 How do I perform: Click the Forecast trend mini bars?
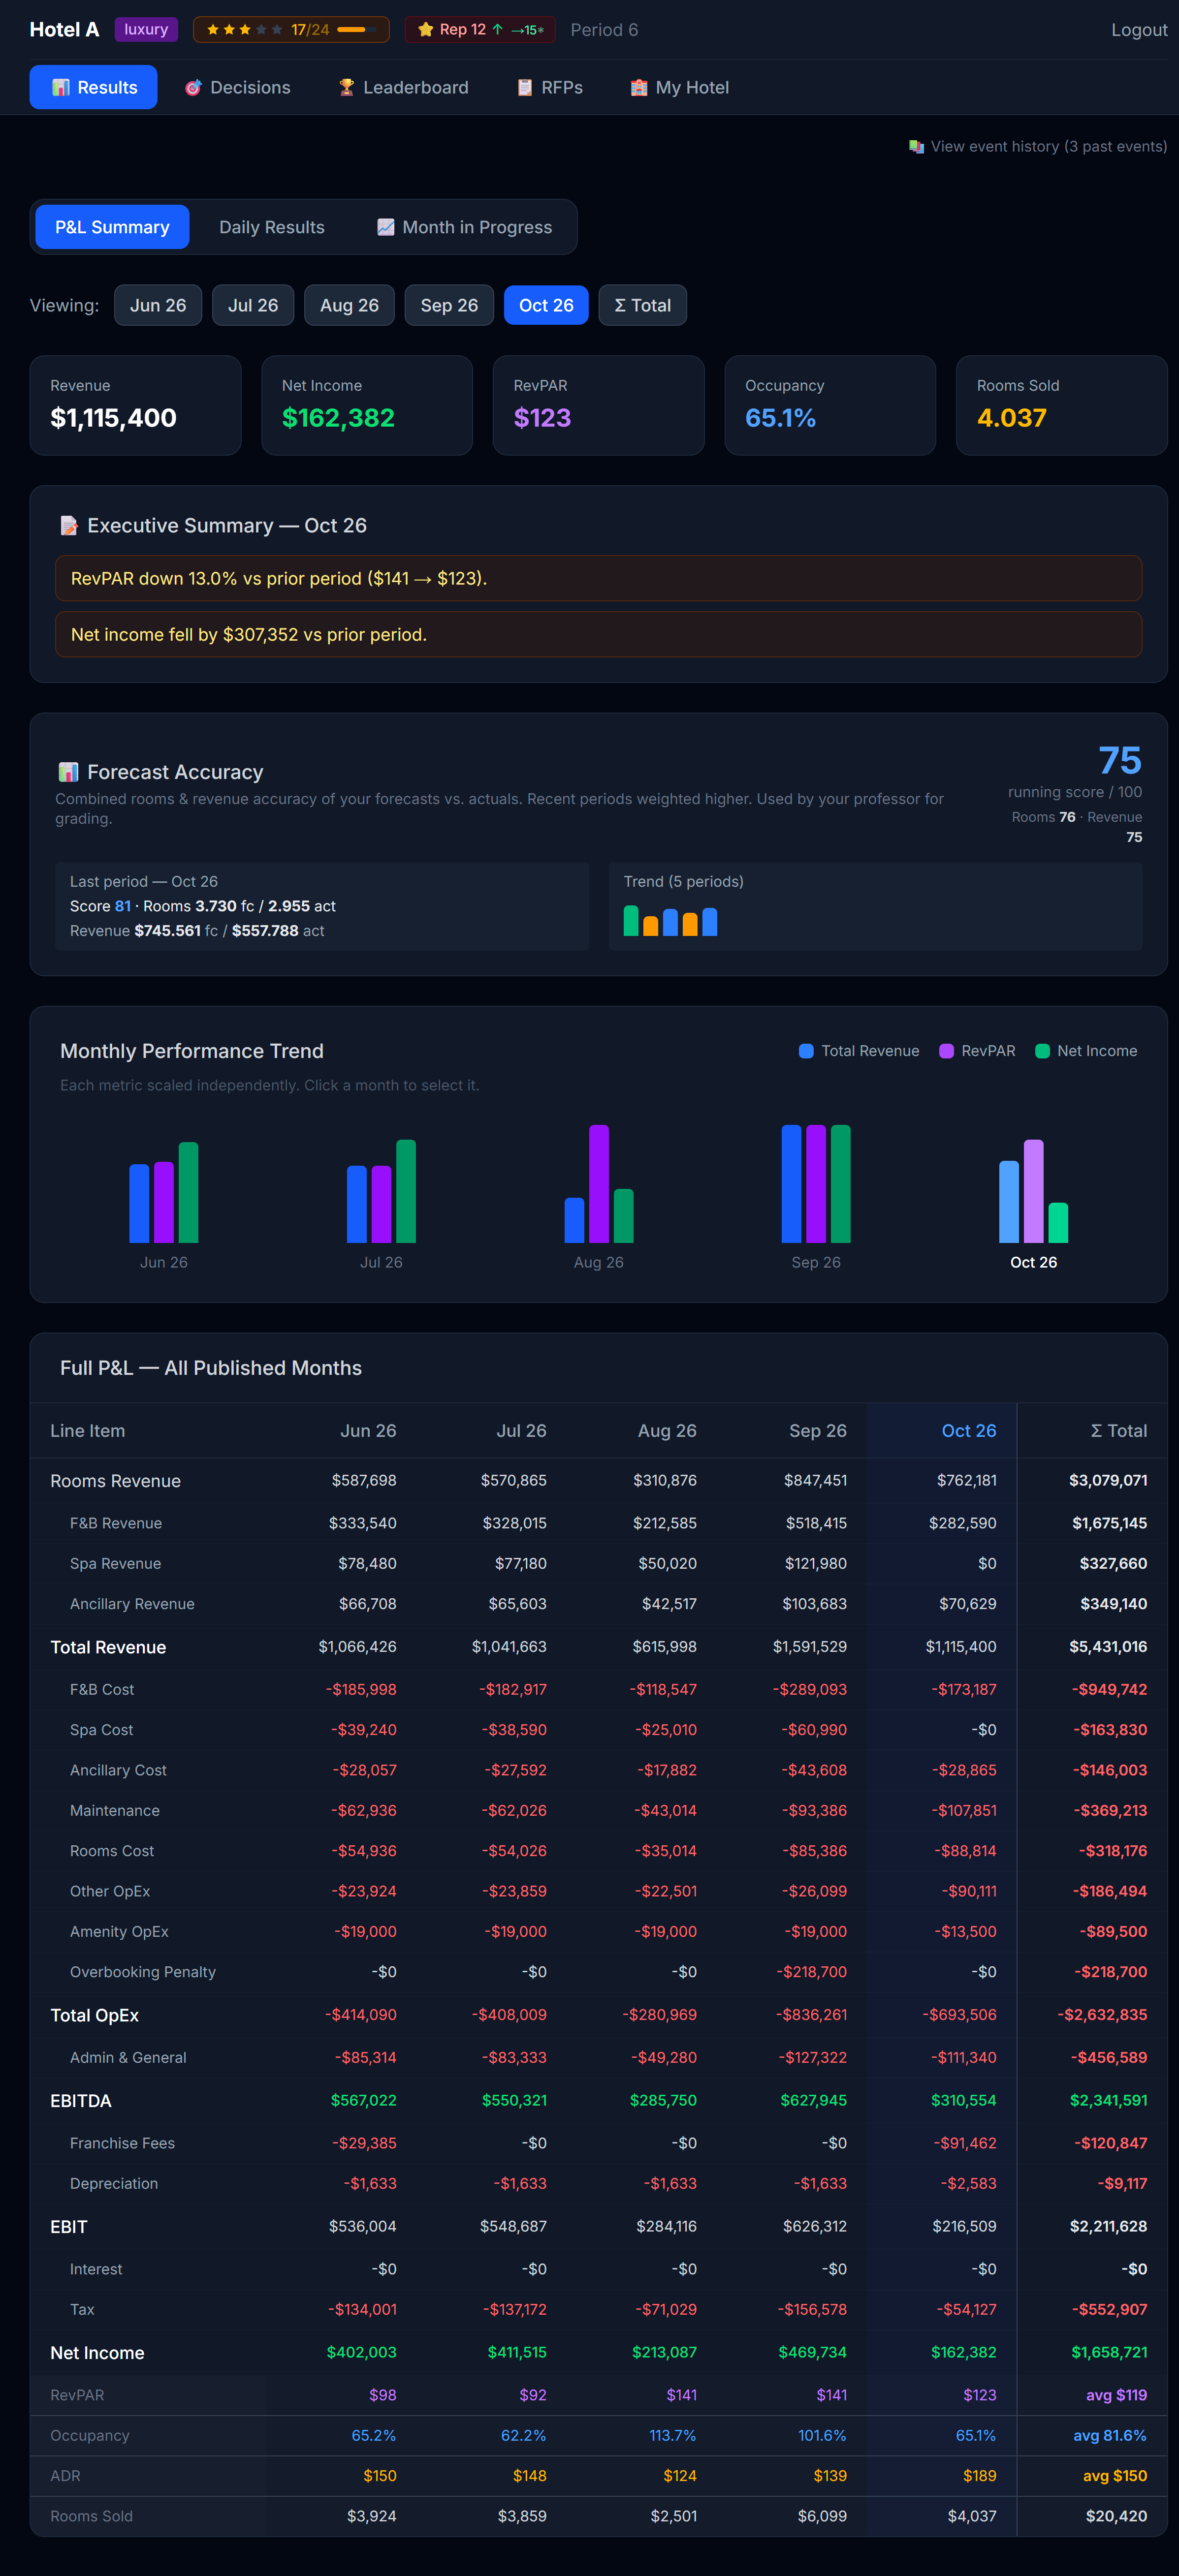(x=670, y=921)
